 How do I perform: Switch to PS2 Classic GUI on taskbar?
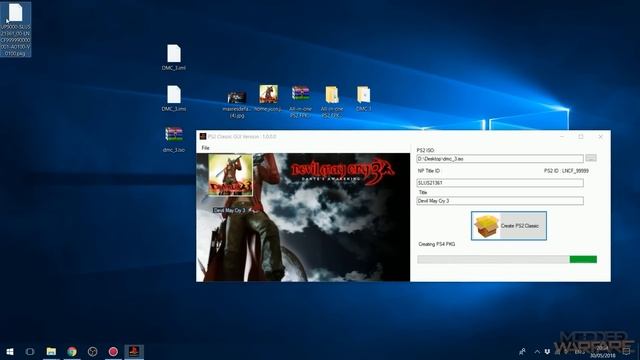134,351
